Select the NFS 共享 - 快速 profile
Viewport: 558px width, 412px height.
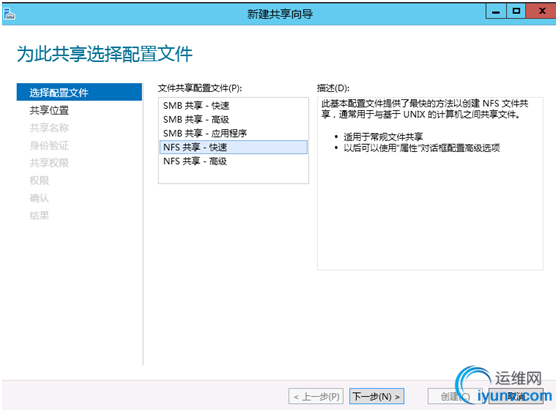tap(233, 147)
